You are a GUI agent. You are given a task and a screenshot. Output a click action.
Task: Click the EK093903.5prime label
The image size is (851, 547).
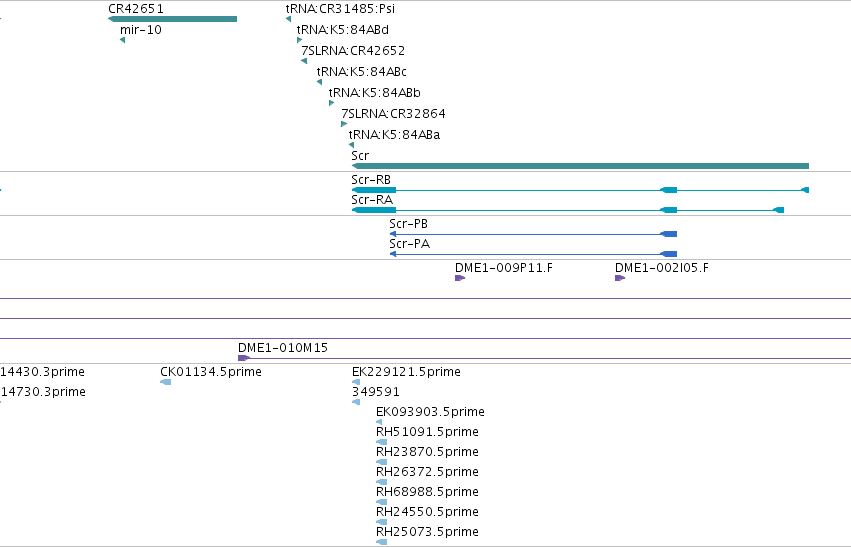(430, 412)
